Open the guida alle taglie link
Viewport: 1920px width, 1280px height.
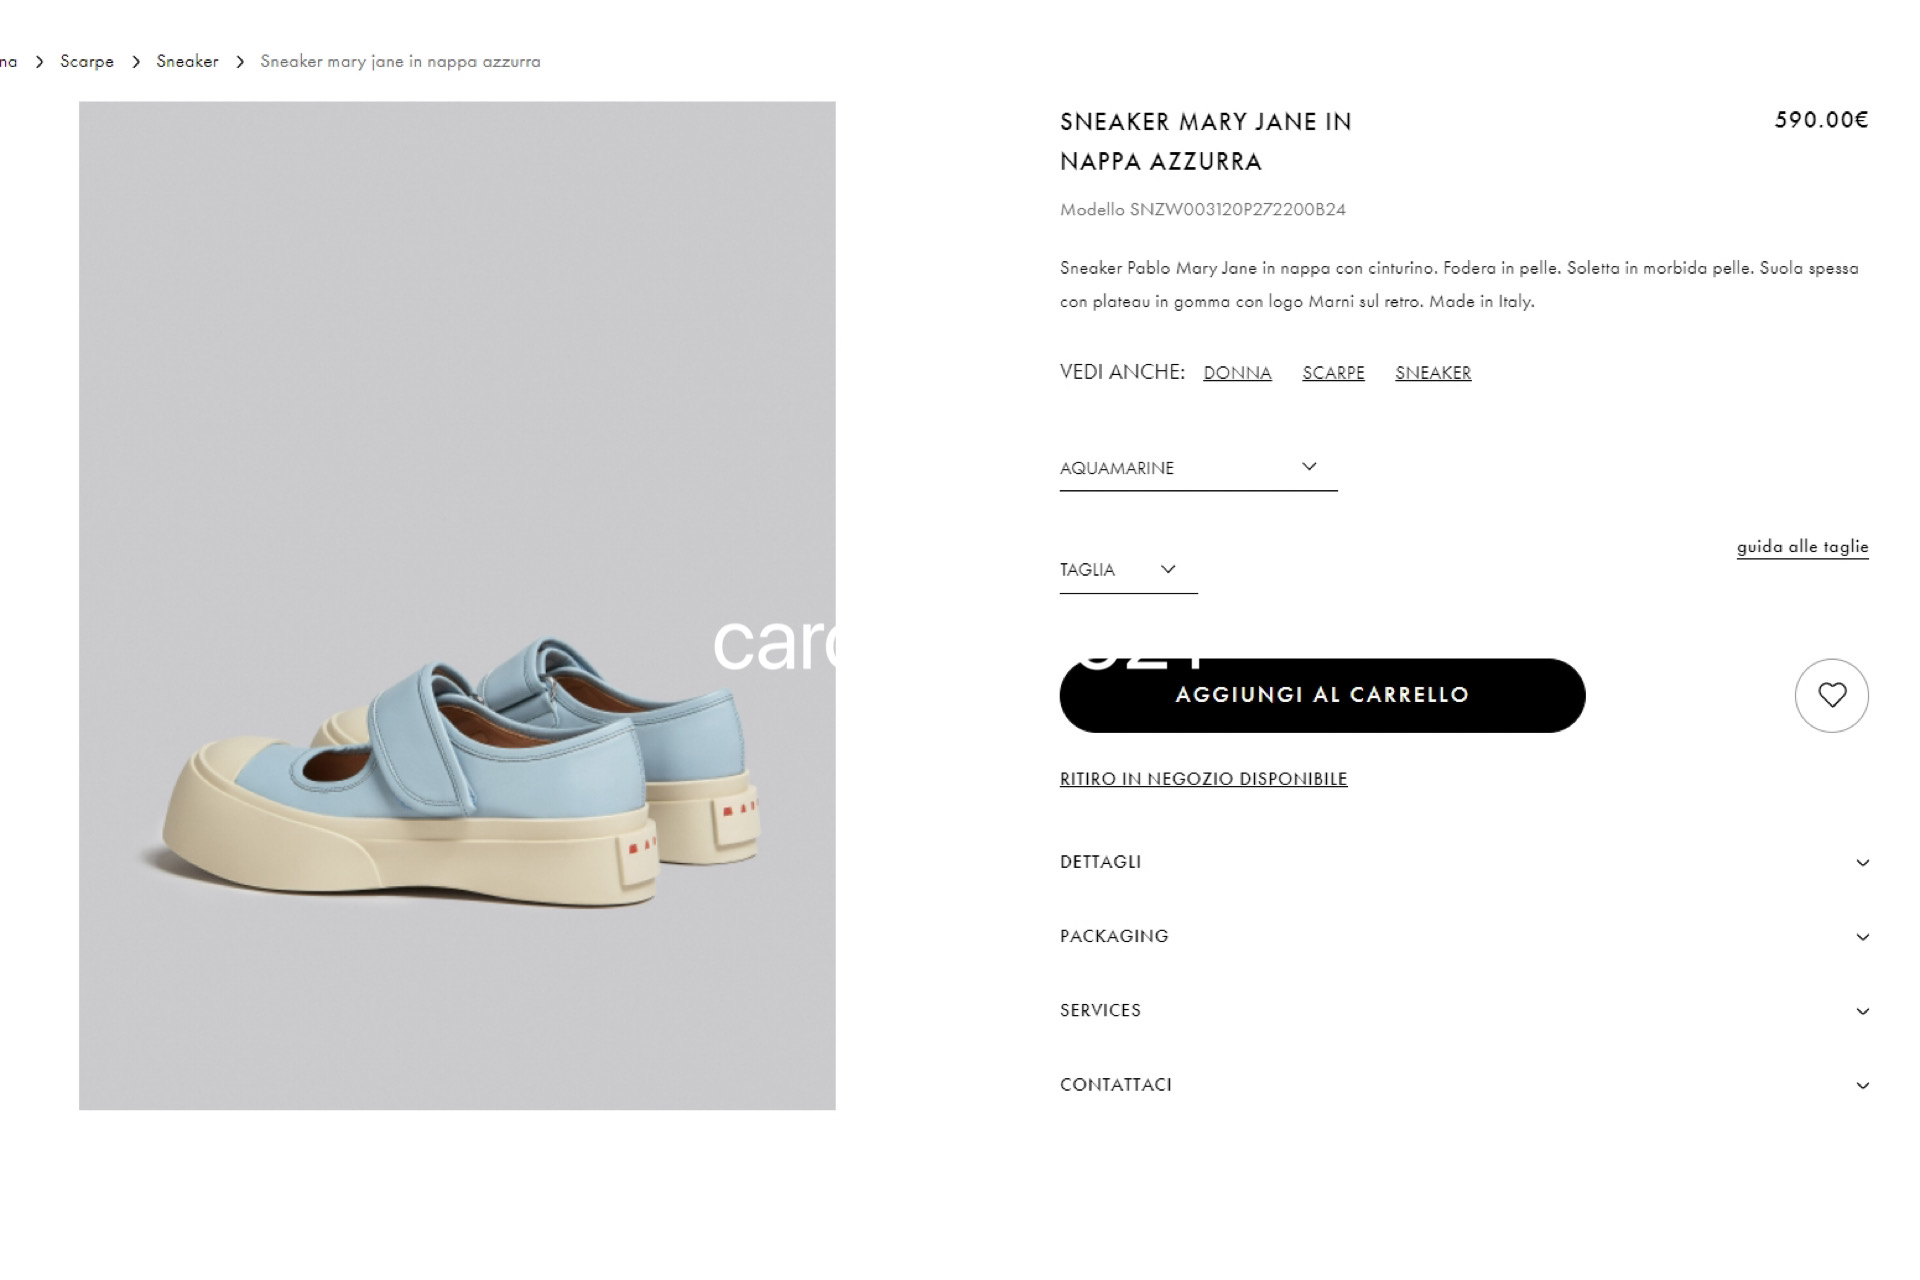[1802, 547]
